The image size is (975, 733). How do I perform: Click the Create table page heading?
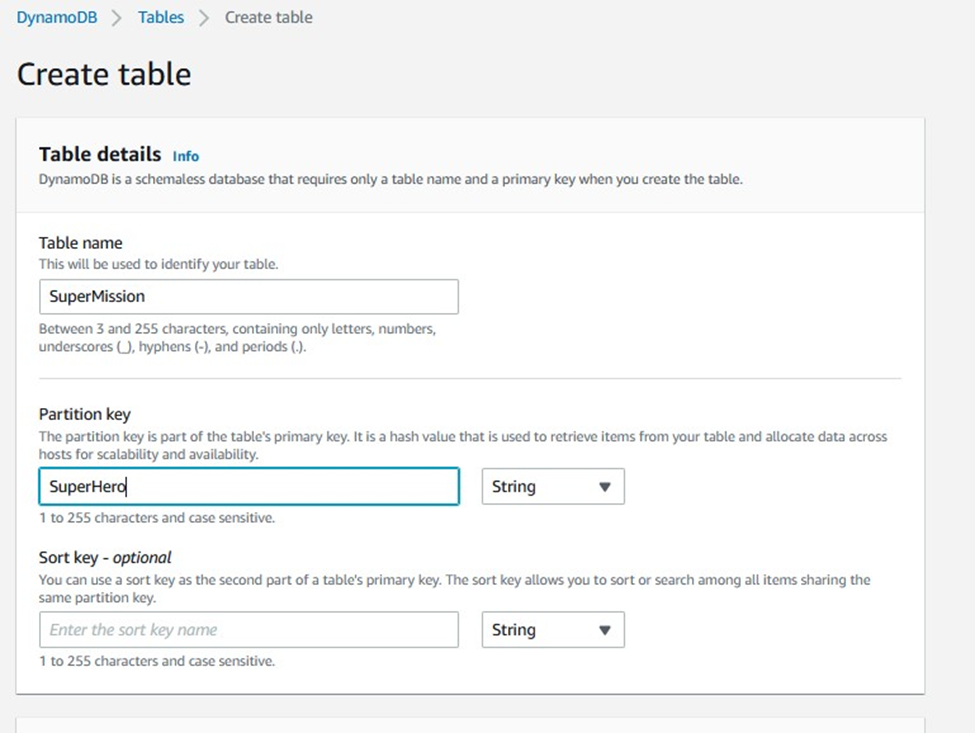(104, 74)
